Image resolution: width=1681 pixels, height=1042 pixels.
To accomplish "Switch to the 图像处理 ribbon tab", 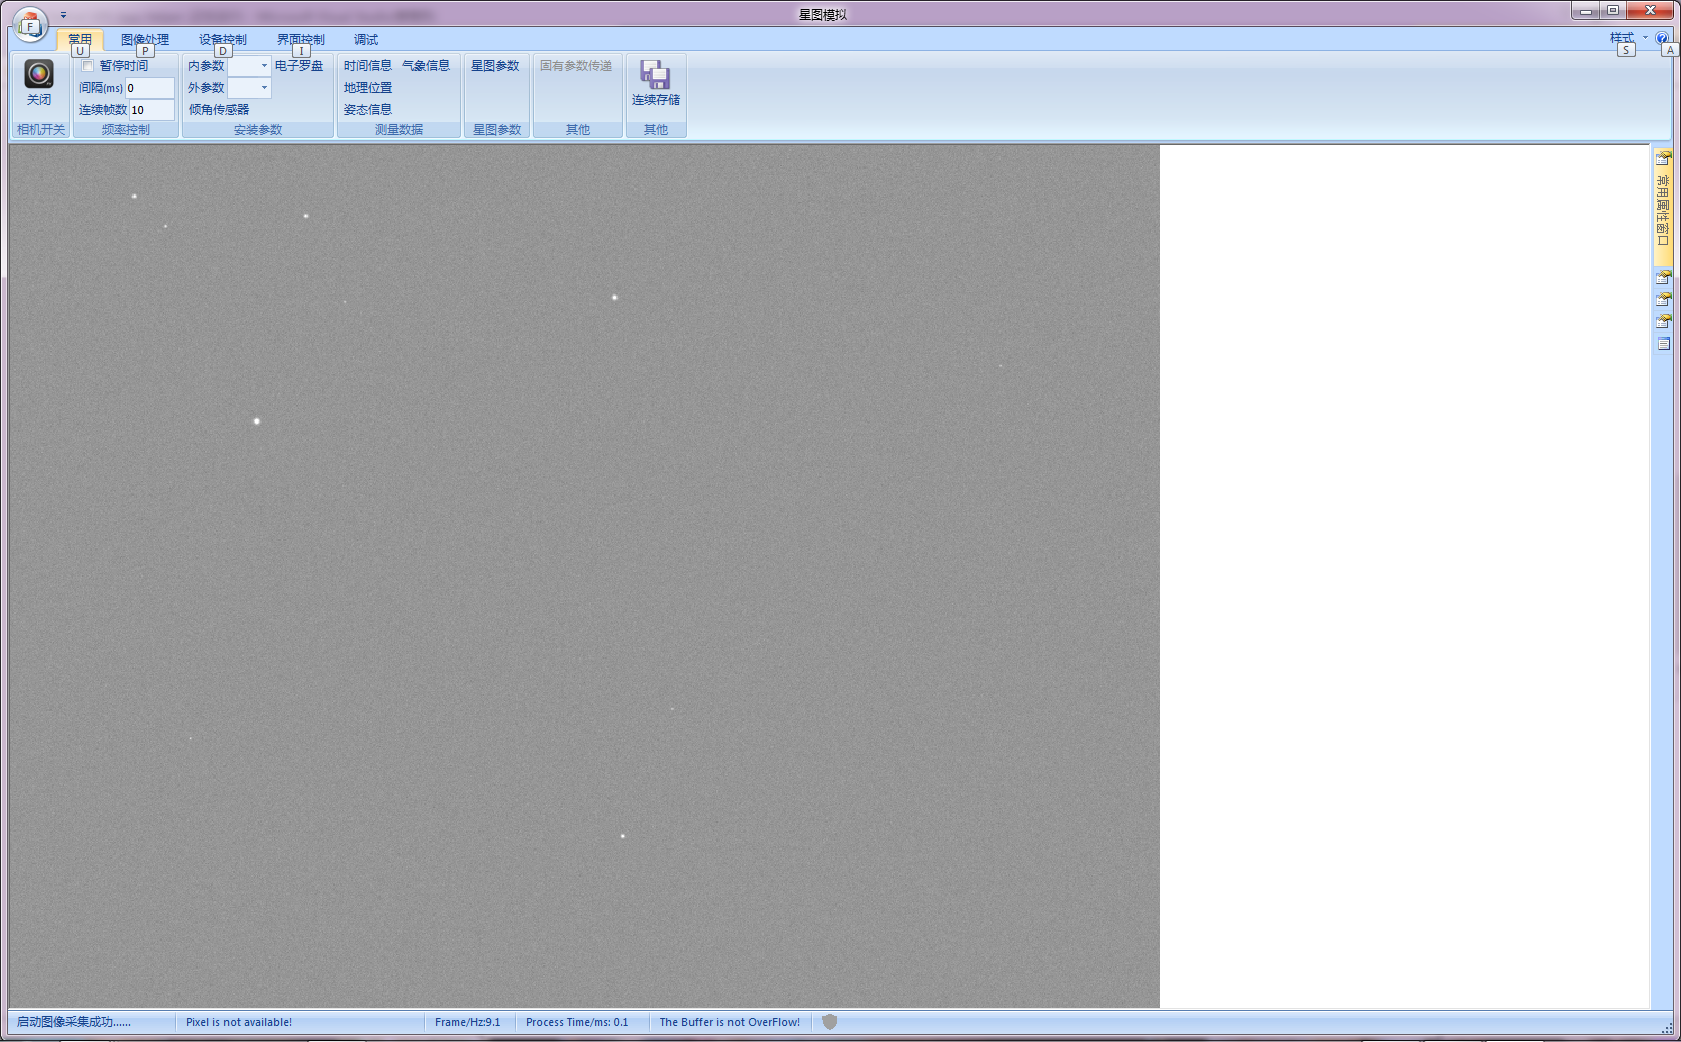I will [x=145, y=40].
